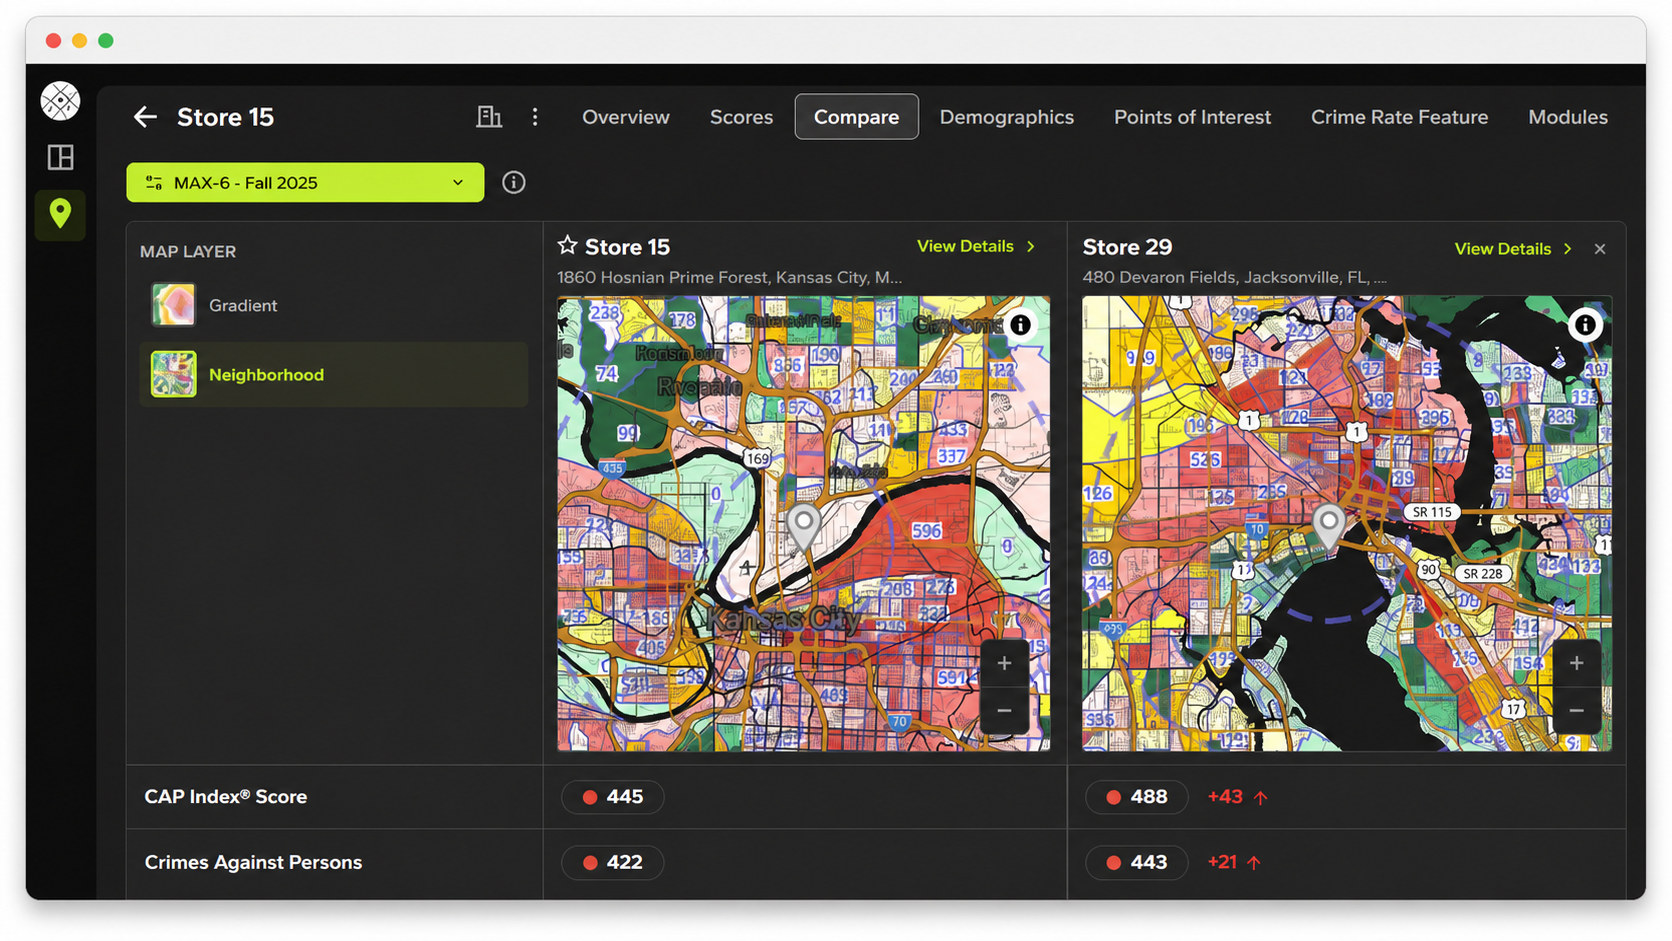This screenshot has height=941, width=1672.
Task: Go to the Demographics tab
Action: coord(1006,117)
